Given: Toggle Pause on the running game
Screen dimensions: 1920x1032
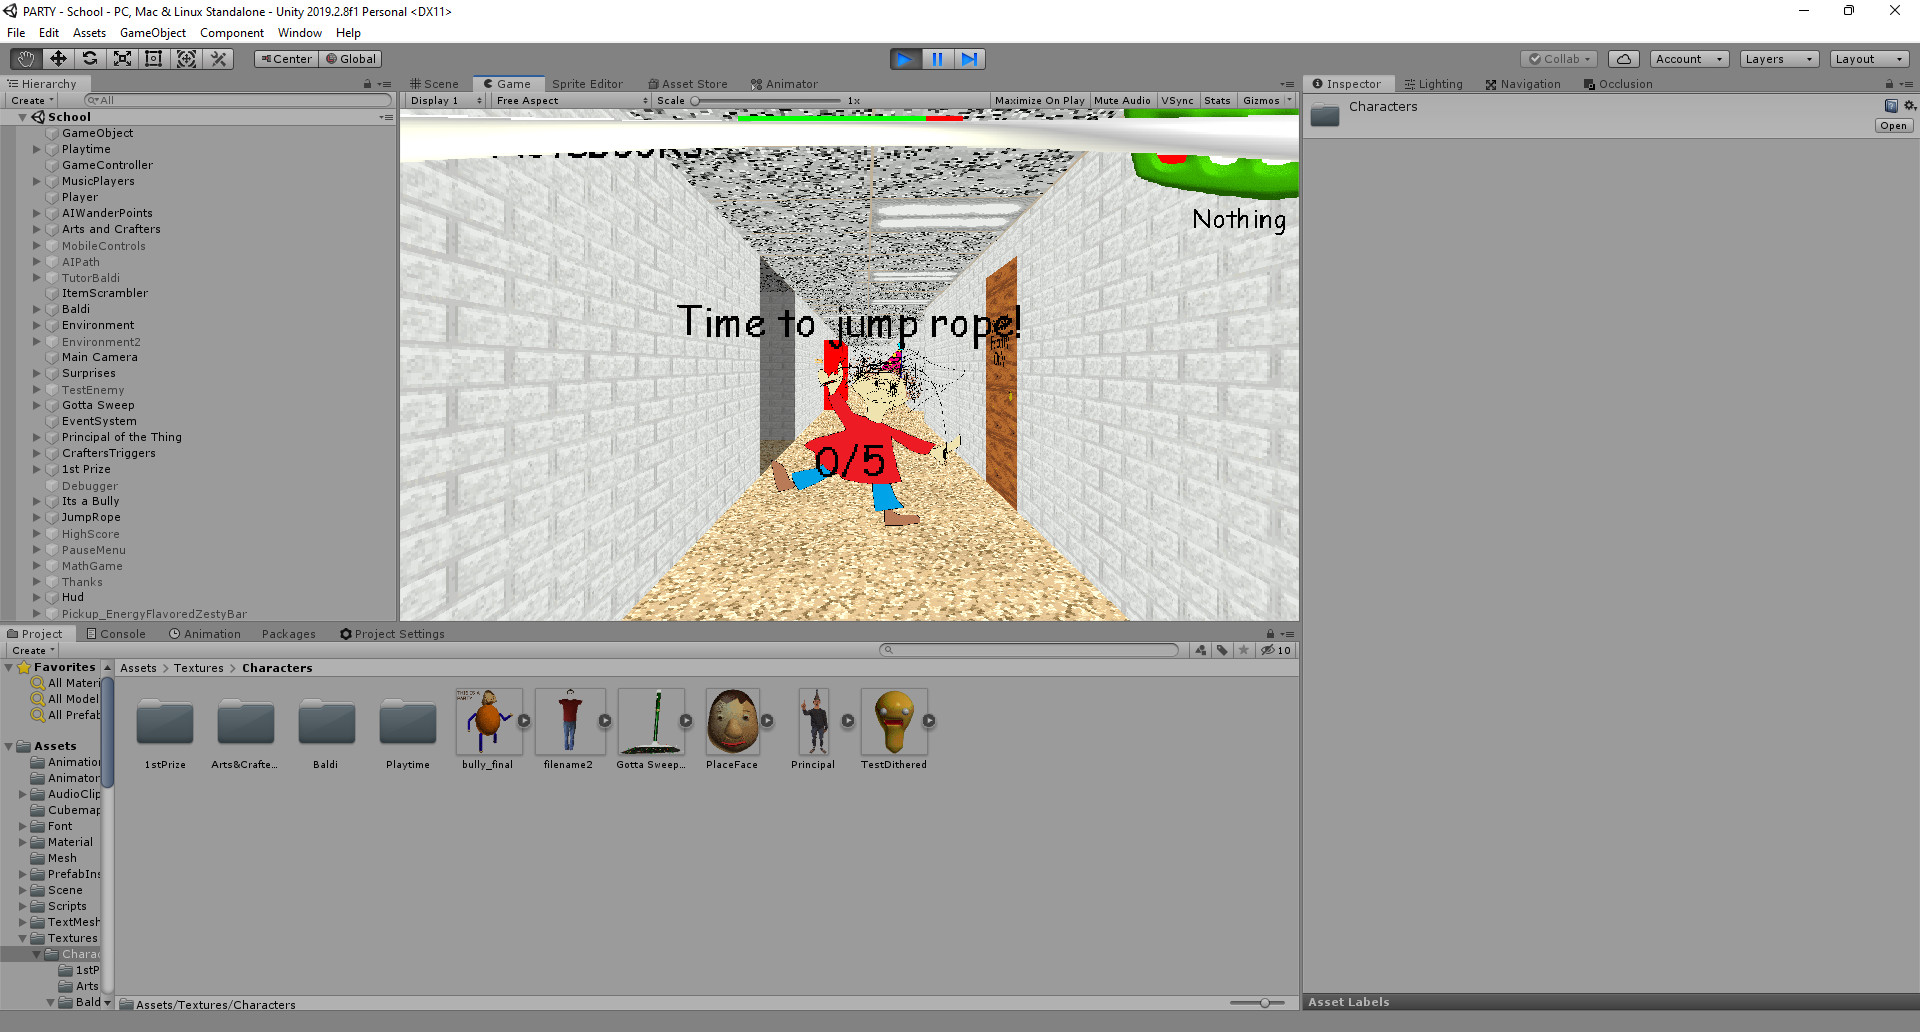Looking at the screenshot, I should tap(937, 59).
